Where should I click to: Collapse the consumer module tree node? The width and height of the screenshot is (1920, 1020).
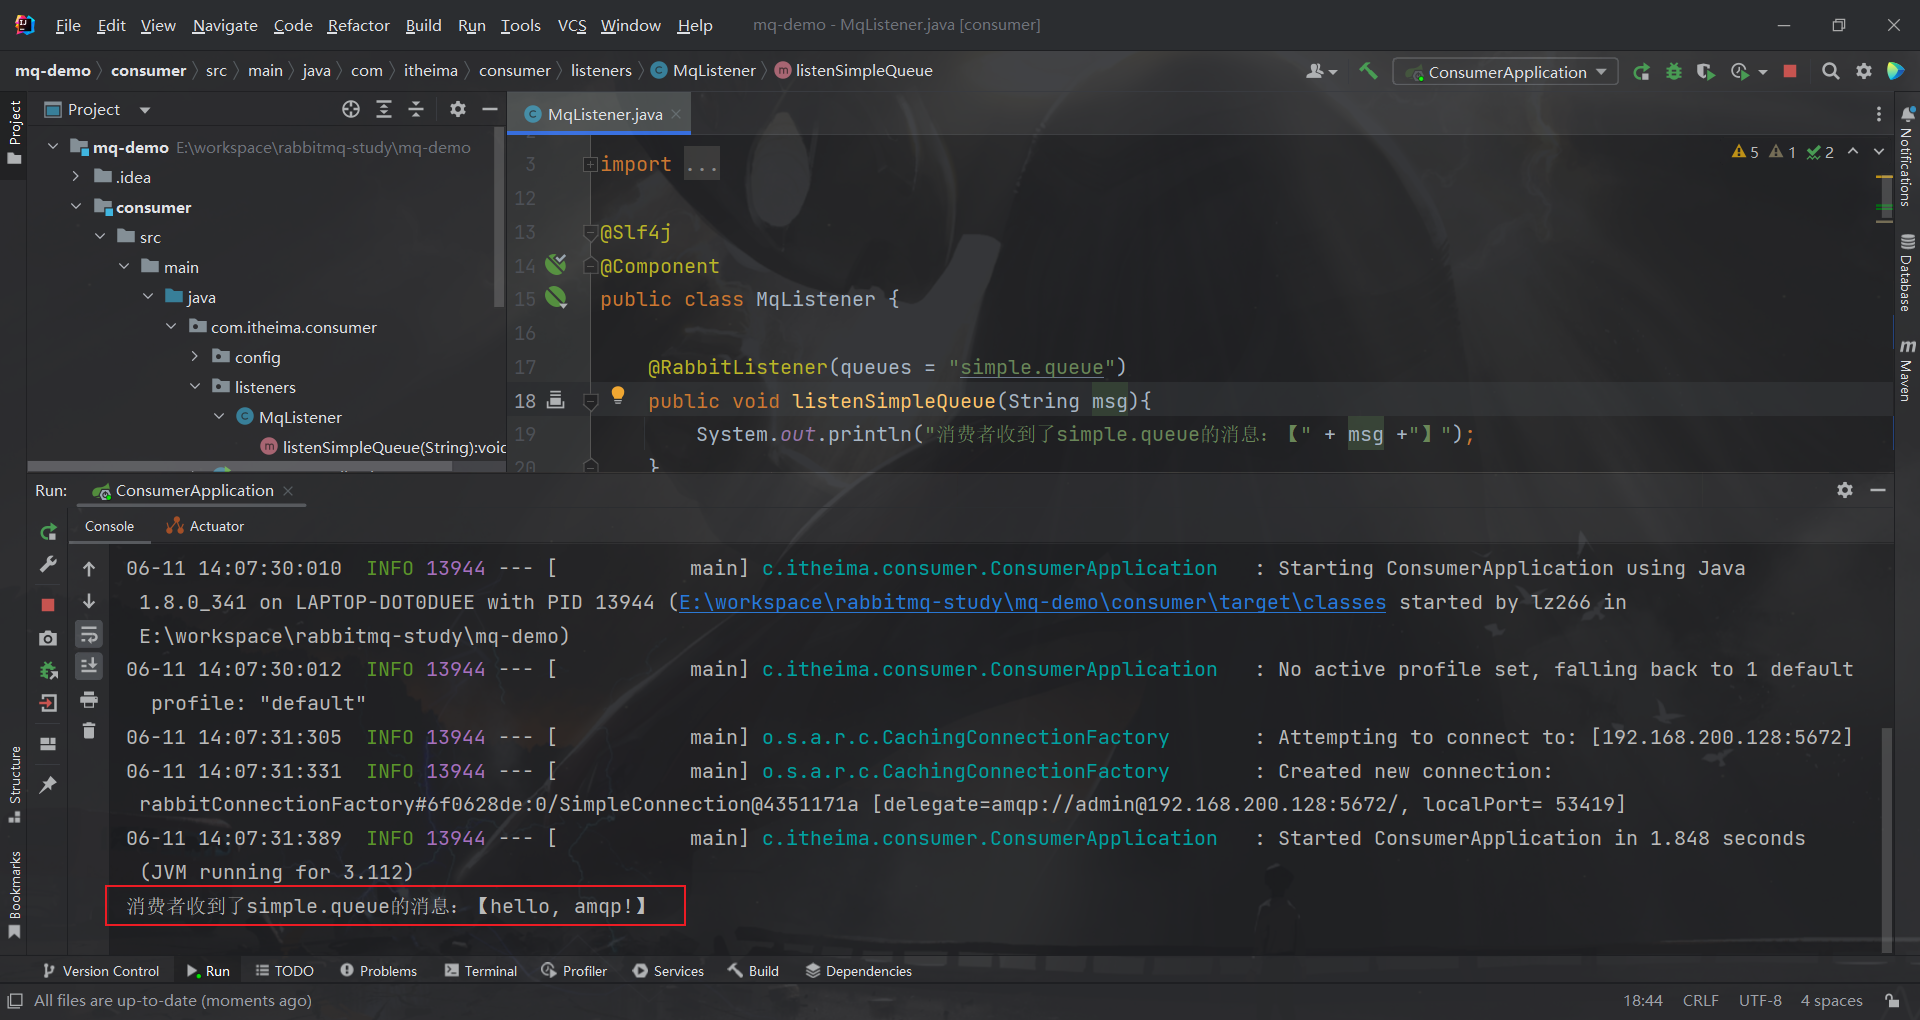(76, 207)
